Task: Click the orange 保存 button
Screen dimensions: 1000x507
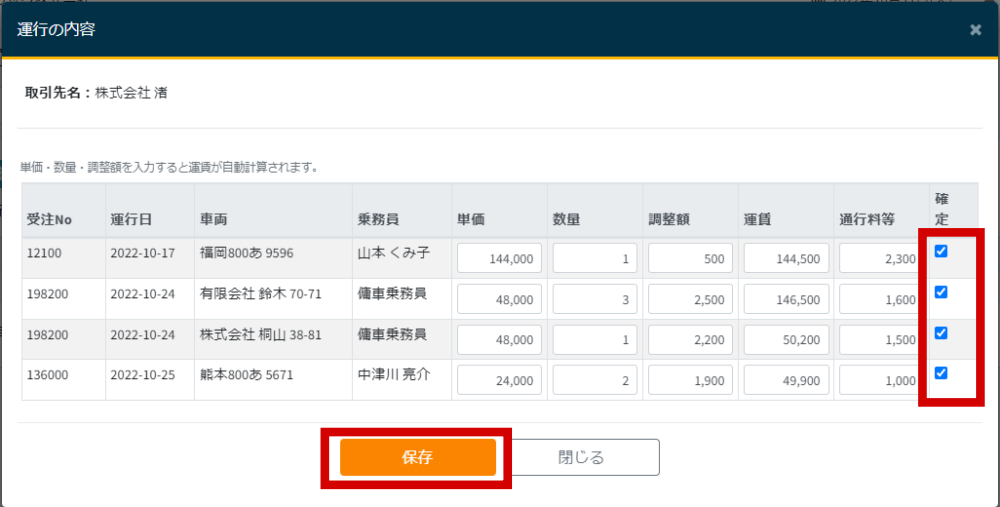Action: (x=417, y=457)
